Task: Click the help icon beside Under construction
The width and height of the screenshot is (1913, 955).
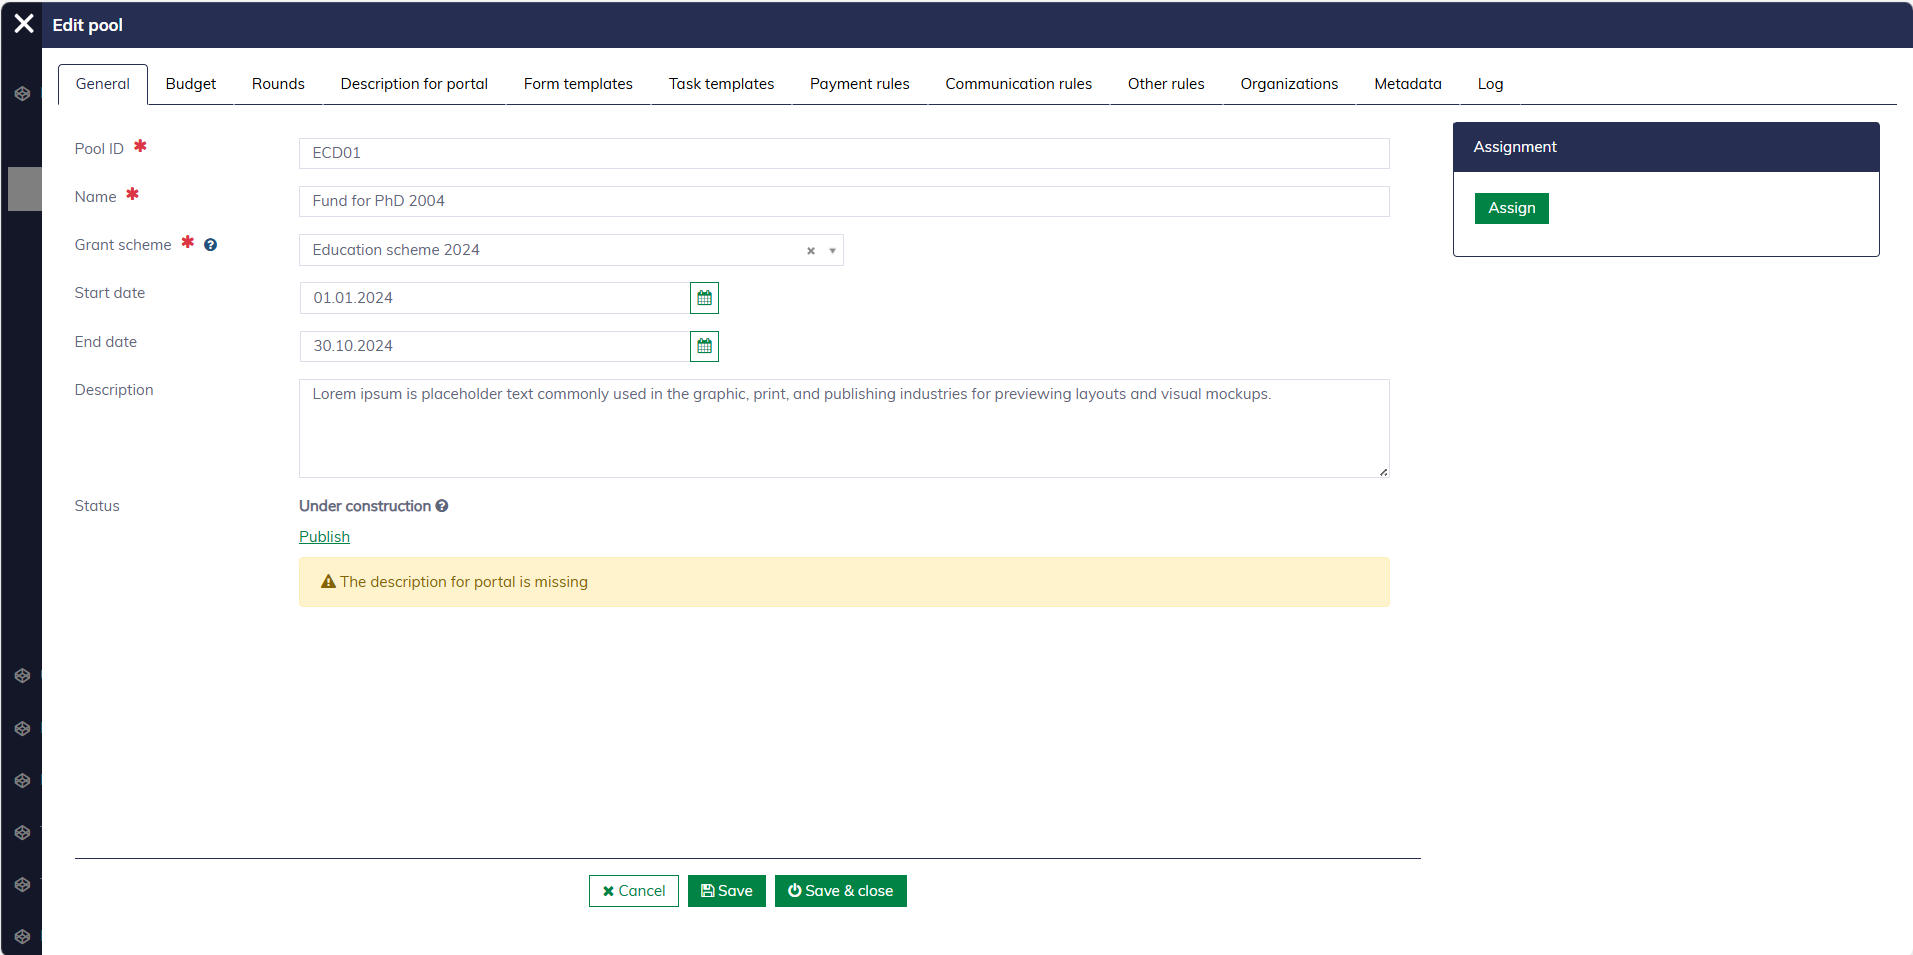Action: [442, 506]
